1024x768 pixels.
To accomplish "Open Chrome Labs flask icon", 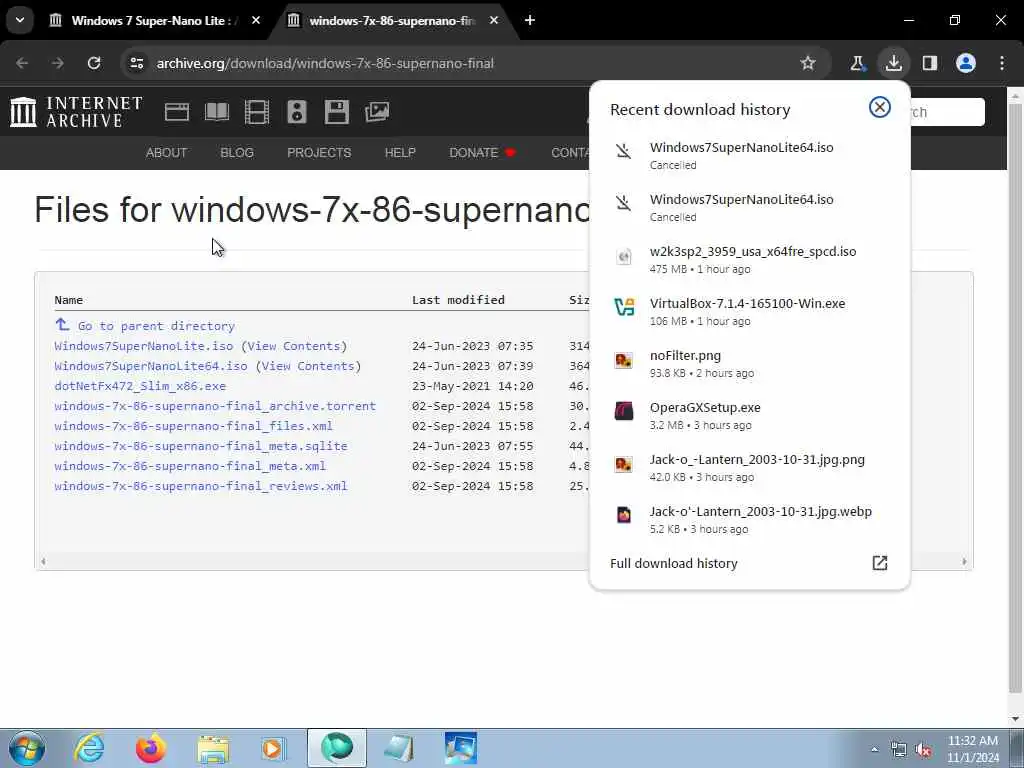I will [x=857, y=63].
